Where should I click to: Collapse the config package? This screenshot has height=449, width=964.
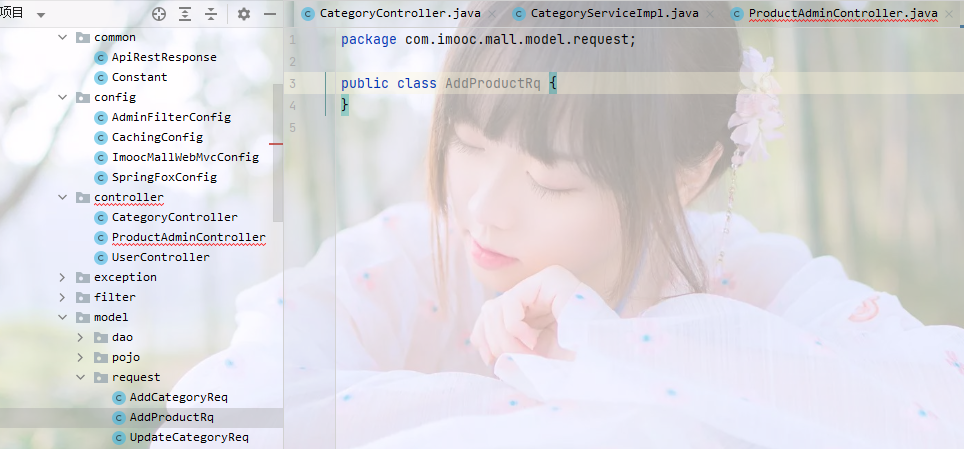click(62, 97)
